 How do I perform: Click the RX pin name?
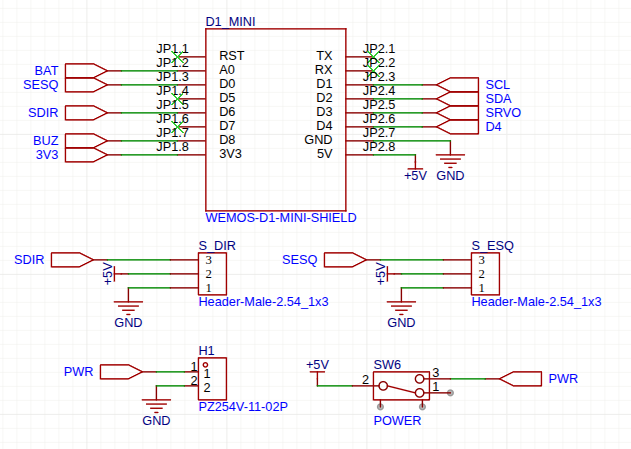324,70
